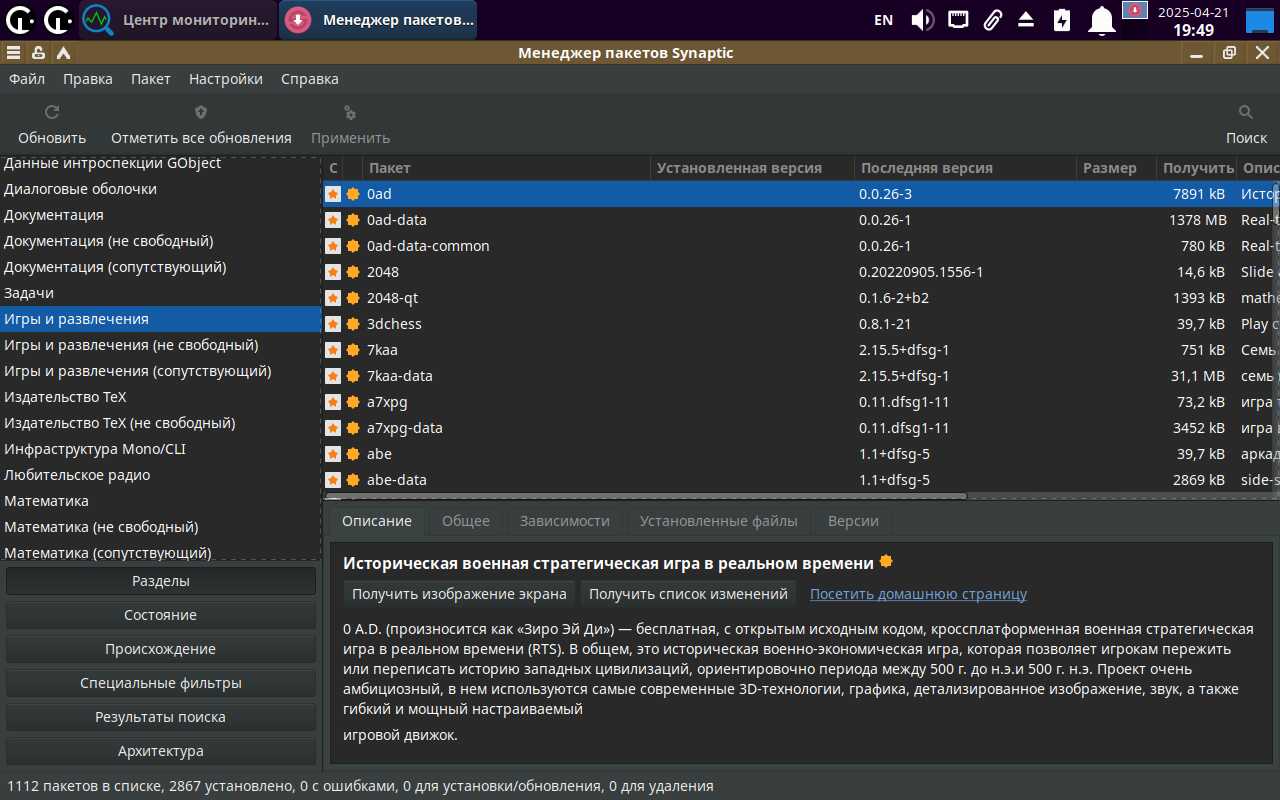The width and height of the screenshot is (1280, 800).
Task: Click the orange support icon for package 2048
Action: (x=353, y=272)
